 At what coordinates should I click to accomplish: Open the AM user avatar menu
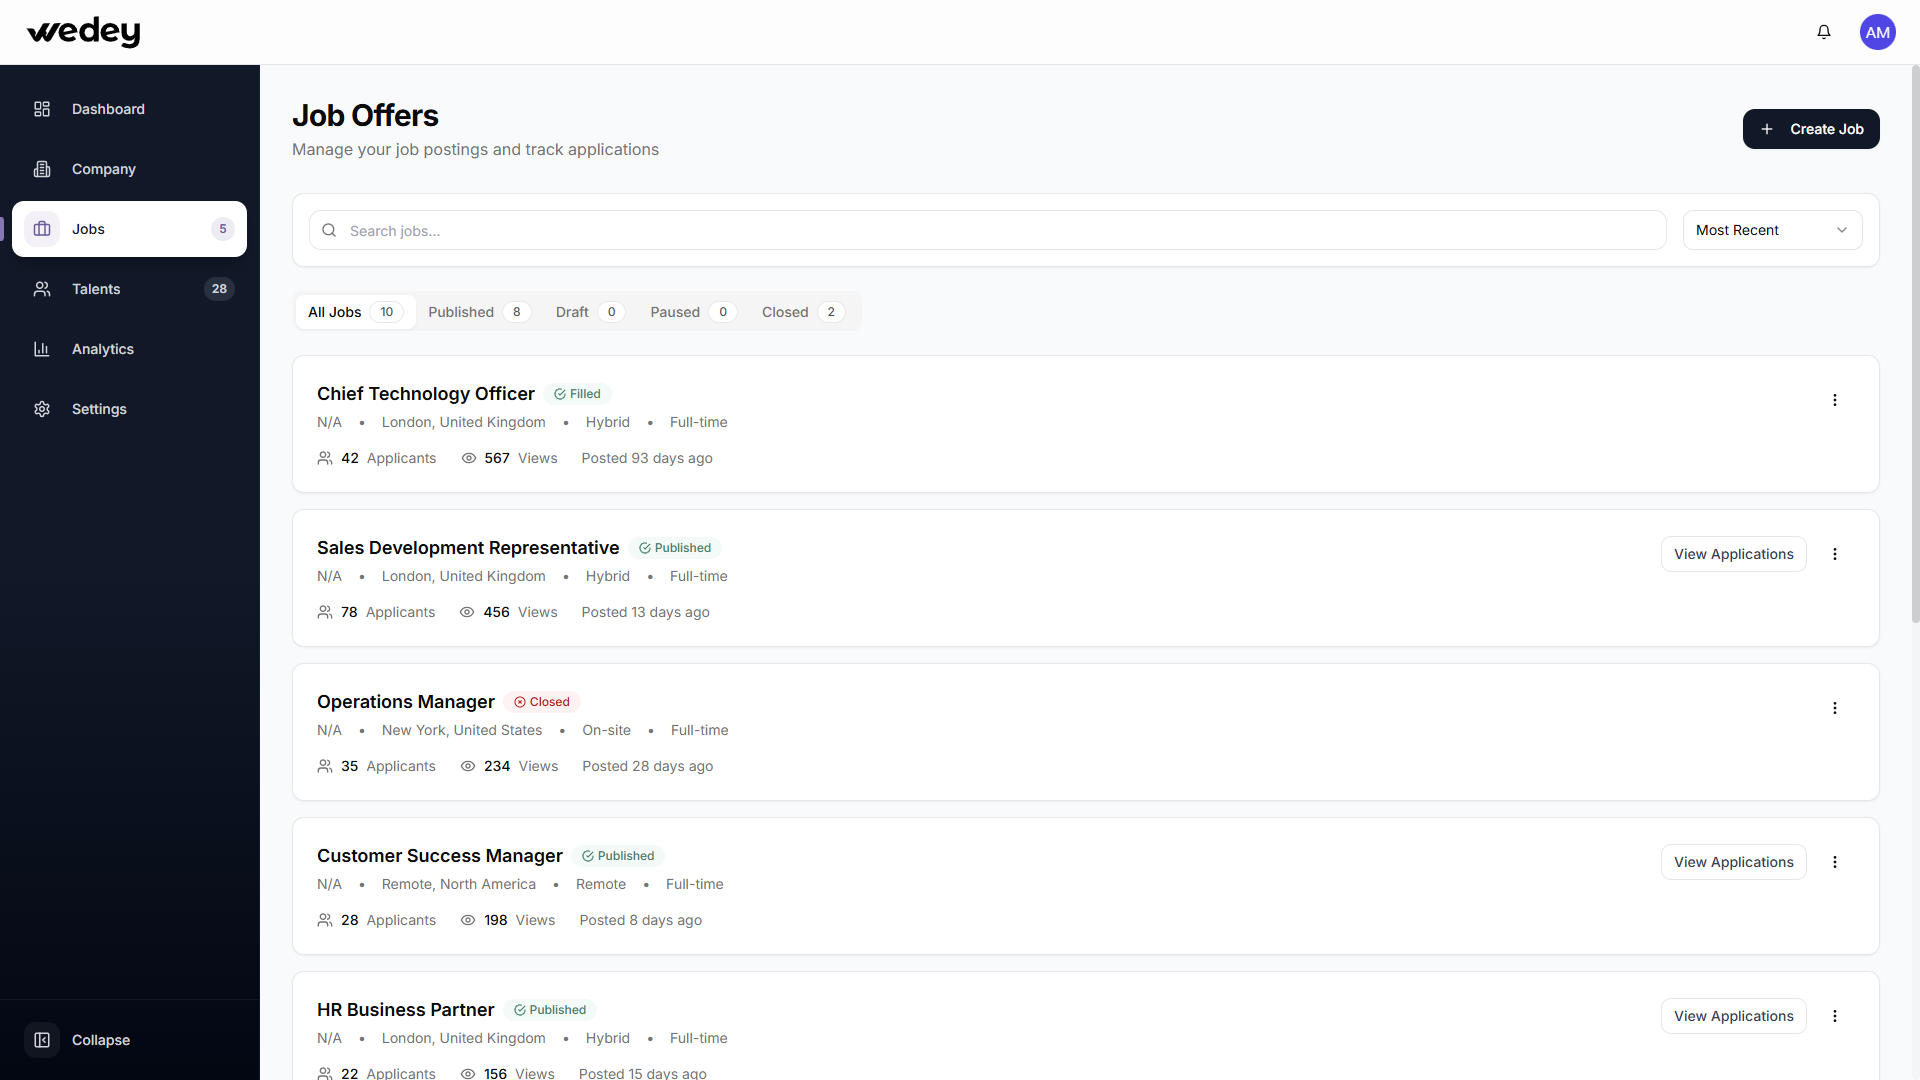coord(1877,32)
